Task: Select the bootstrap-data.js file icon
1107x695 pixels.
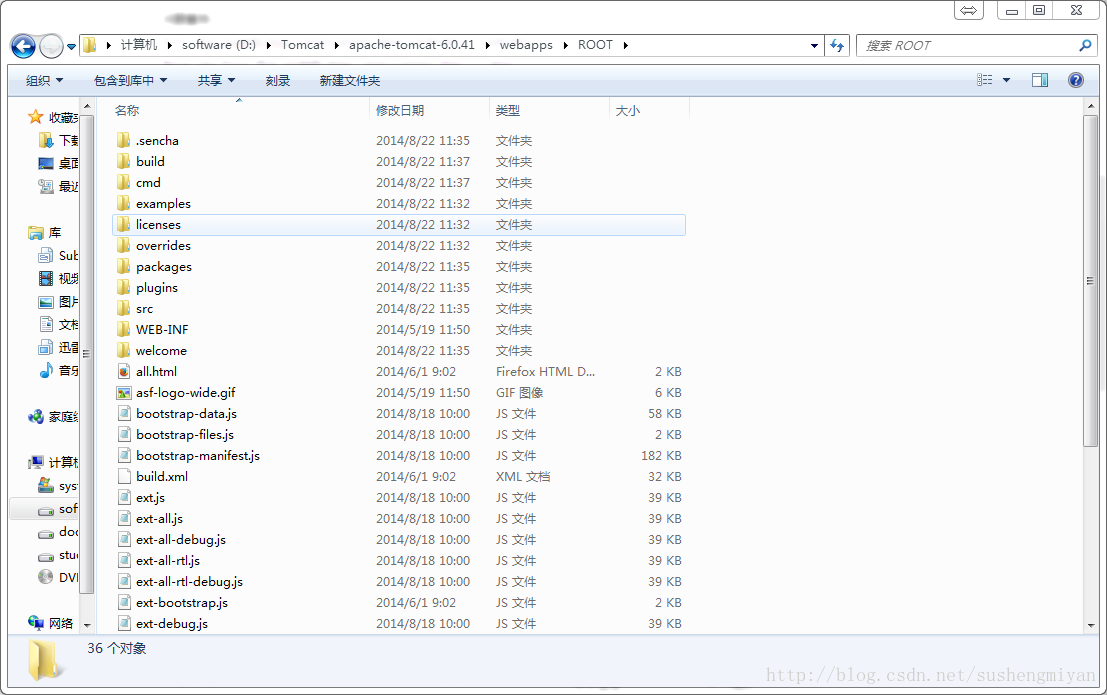Action: tap(124, 413)
